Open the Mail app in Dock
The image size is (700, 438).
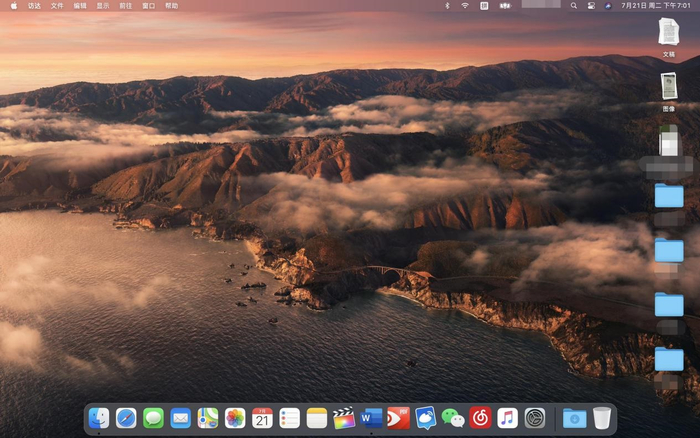(x=180, y=418)
